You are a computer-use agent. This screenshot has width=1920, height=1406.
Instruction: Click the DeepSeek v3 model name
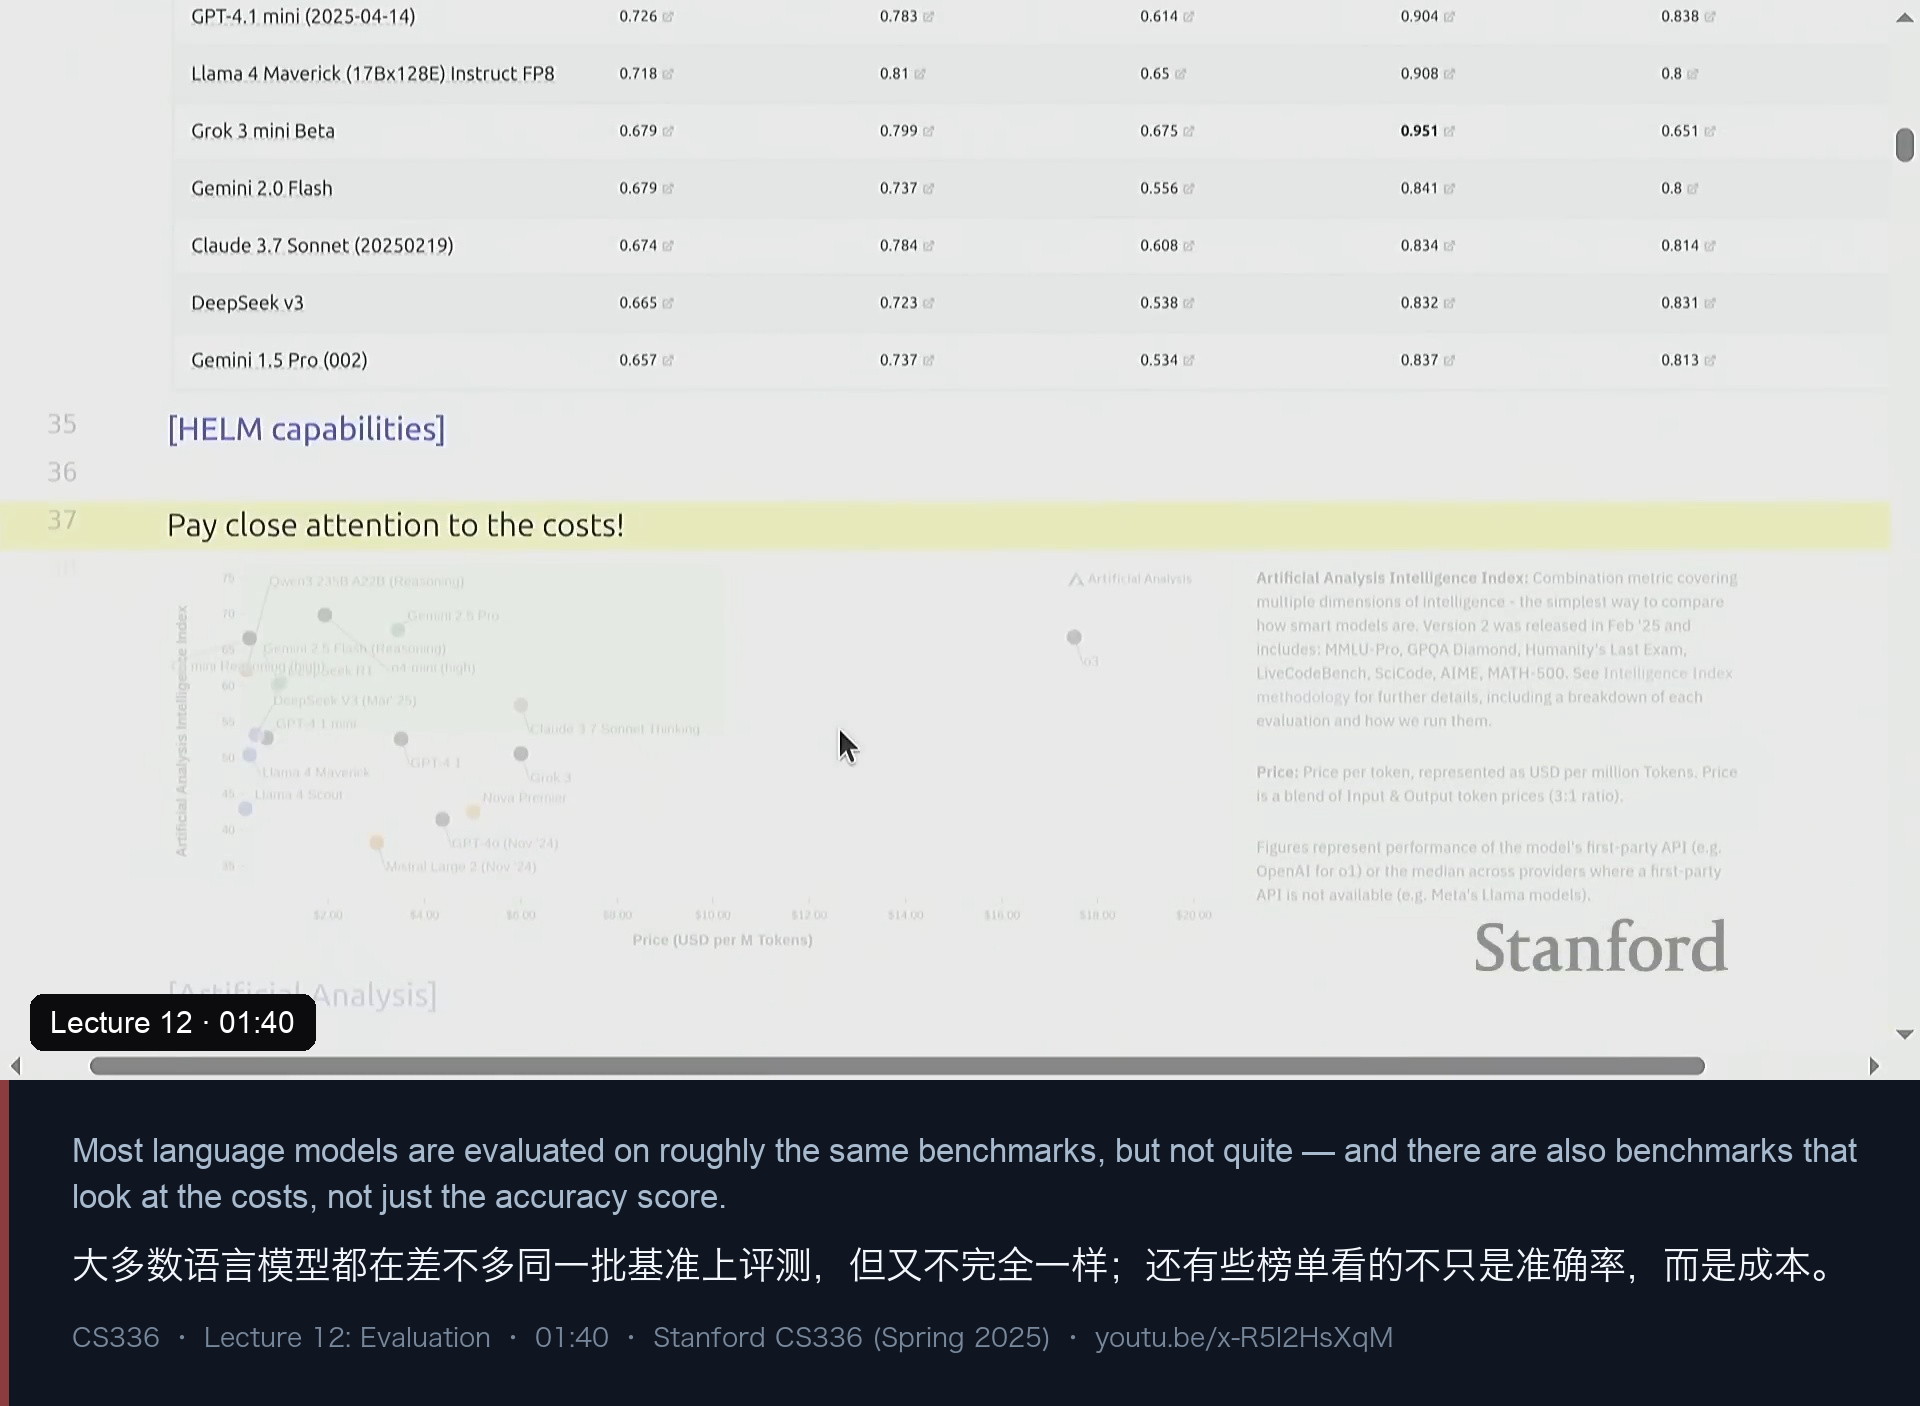coord(247,303)
